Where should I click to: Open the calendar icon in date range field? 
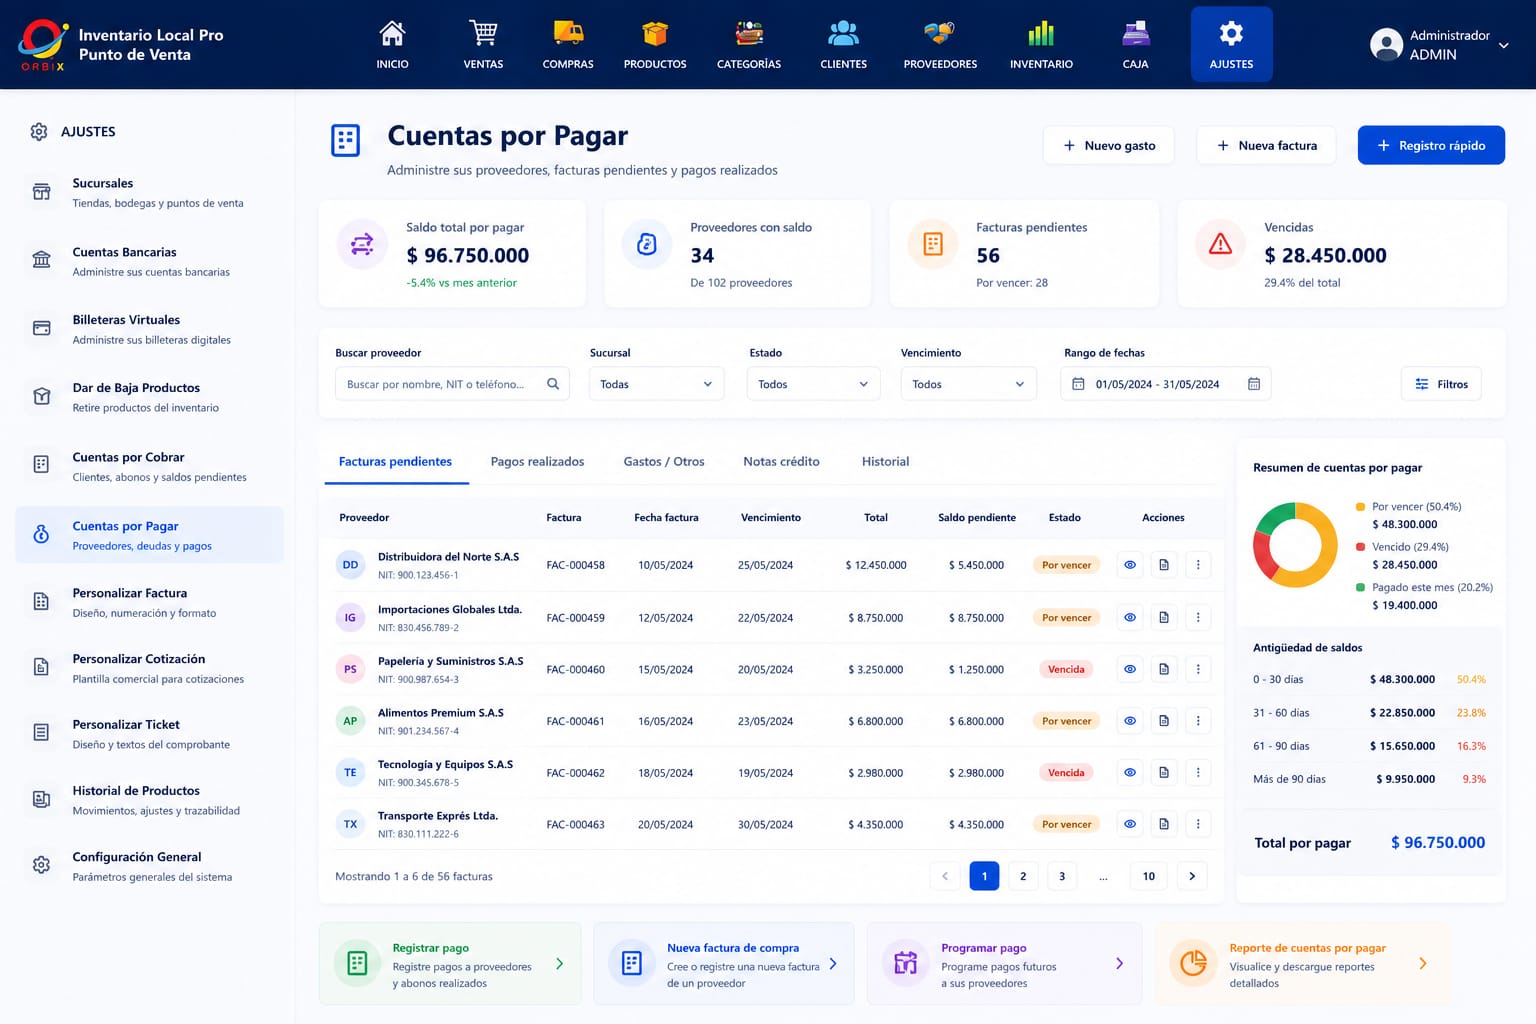coord(1254,384)
